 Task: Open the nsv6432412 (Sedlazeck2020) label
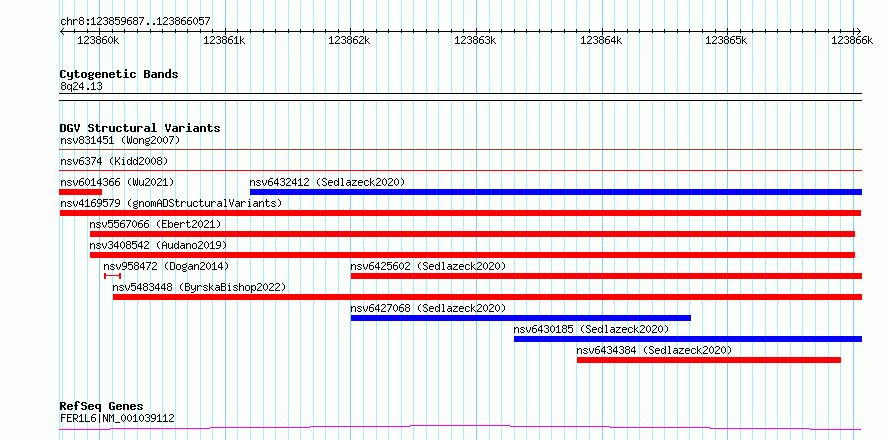coord(328,182)
